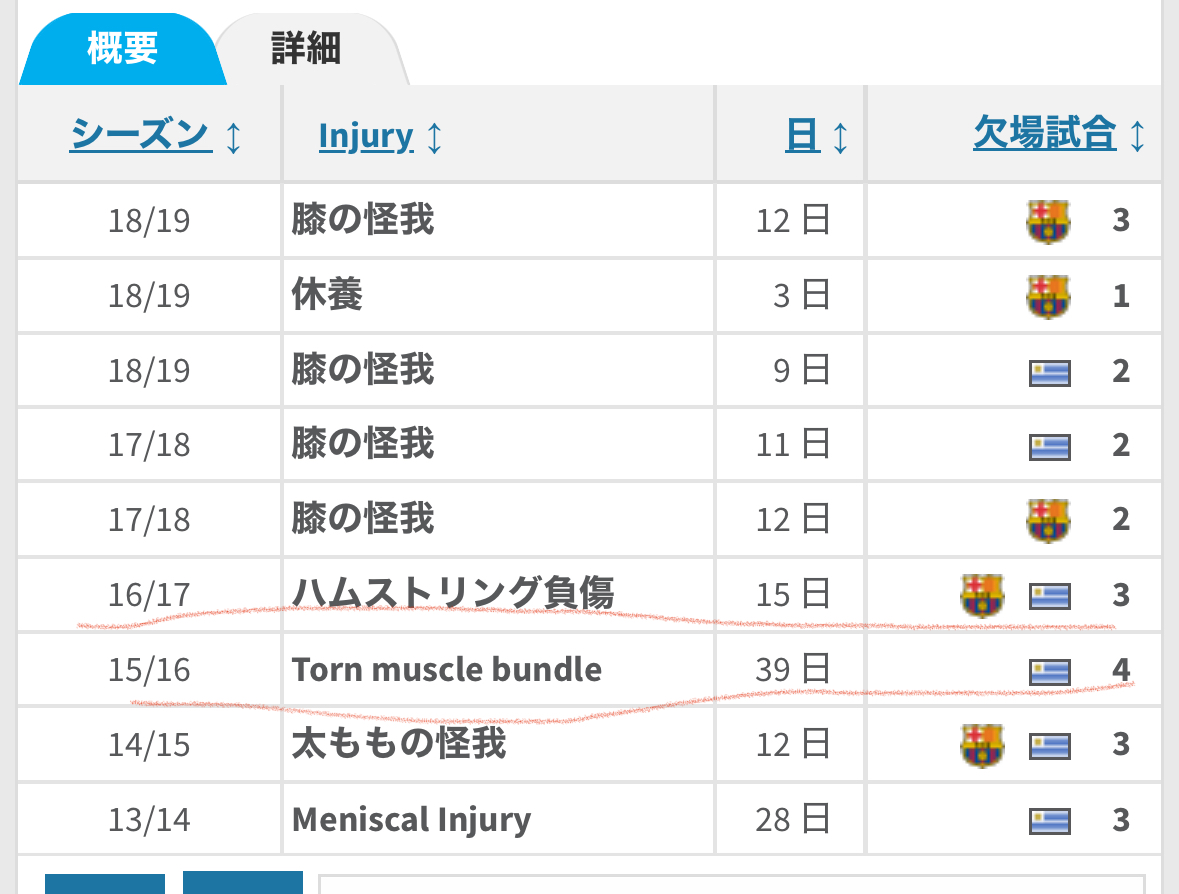Toggle sort arrow next to シーズン
The height and width of the screenshot is (894, 1179).
233,138
